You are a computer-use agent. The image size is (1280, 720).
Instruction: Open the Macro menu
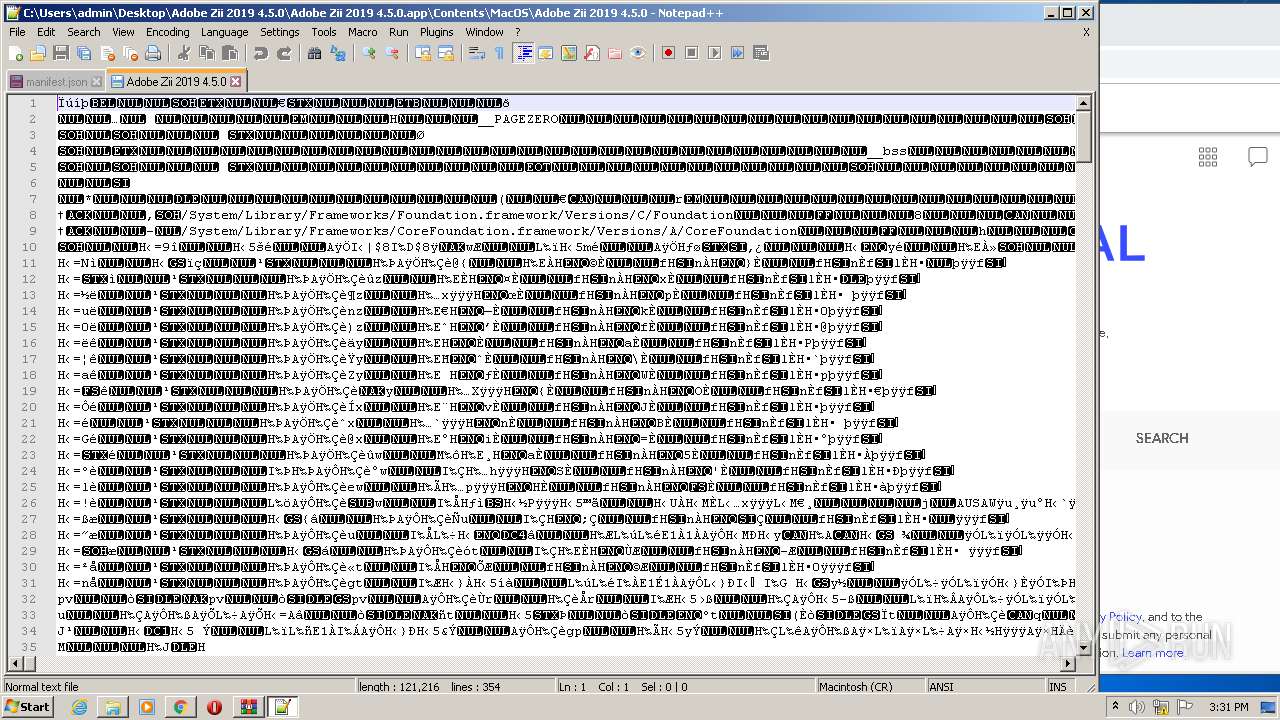[x=363, y=32]
